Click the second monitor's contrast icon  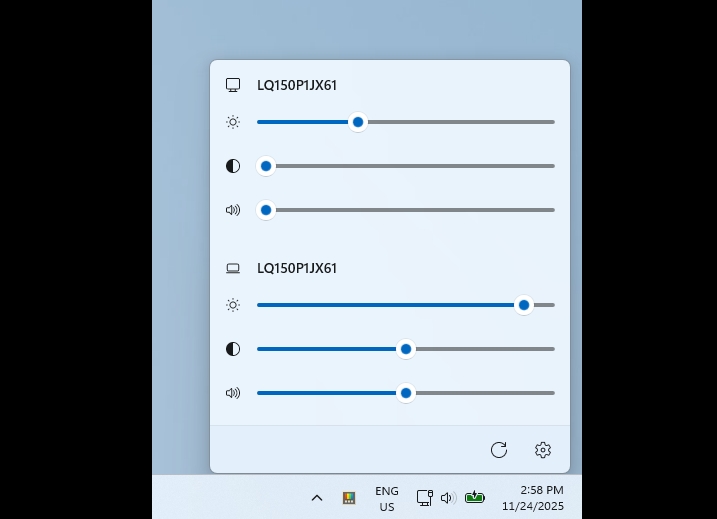(233, 349)
